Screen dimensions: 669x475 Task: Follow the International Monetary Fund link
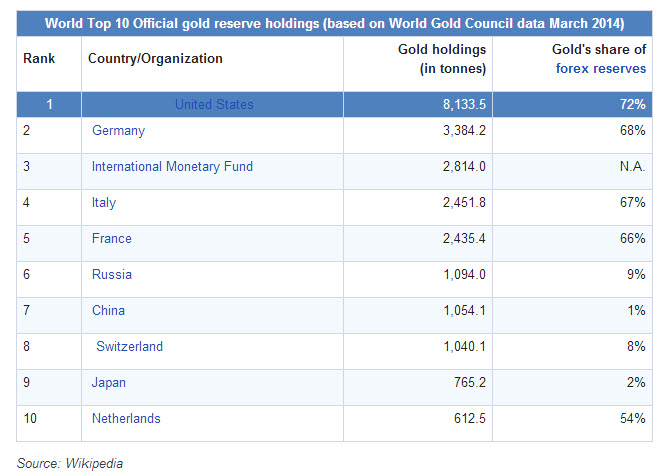(x=172, y=166)
